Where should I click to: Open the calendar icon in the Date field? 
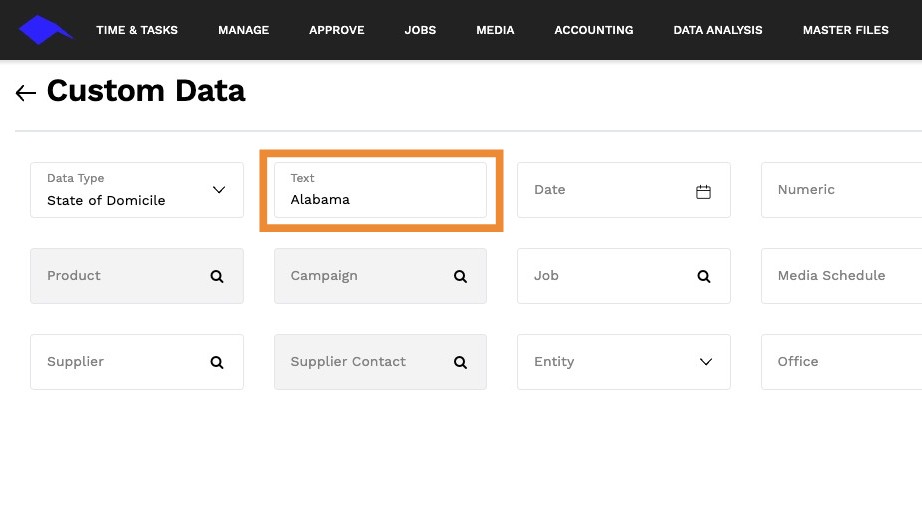703,192
